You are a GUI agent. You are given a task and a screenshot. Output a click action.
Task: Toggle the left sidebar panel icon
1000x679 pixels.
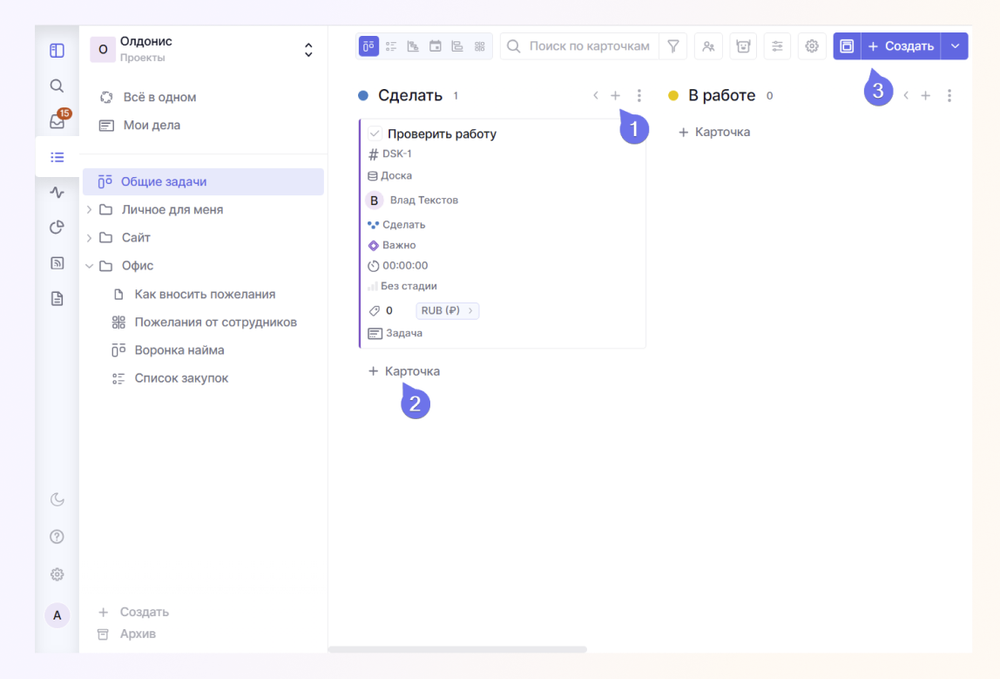[x=57, y=50]
